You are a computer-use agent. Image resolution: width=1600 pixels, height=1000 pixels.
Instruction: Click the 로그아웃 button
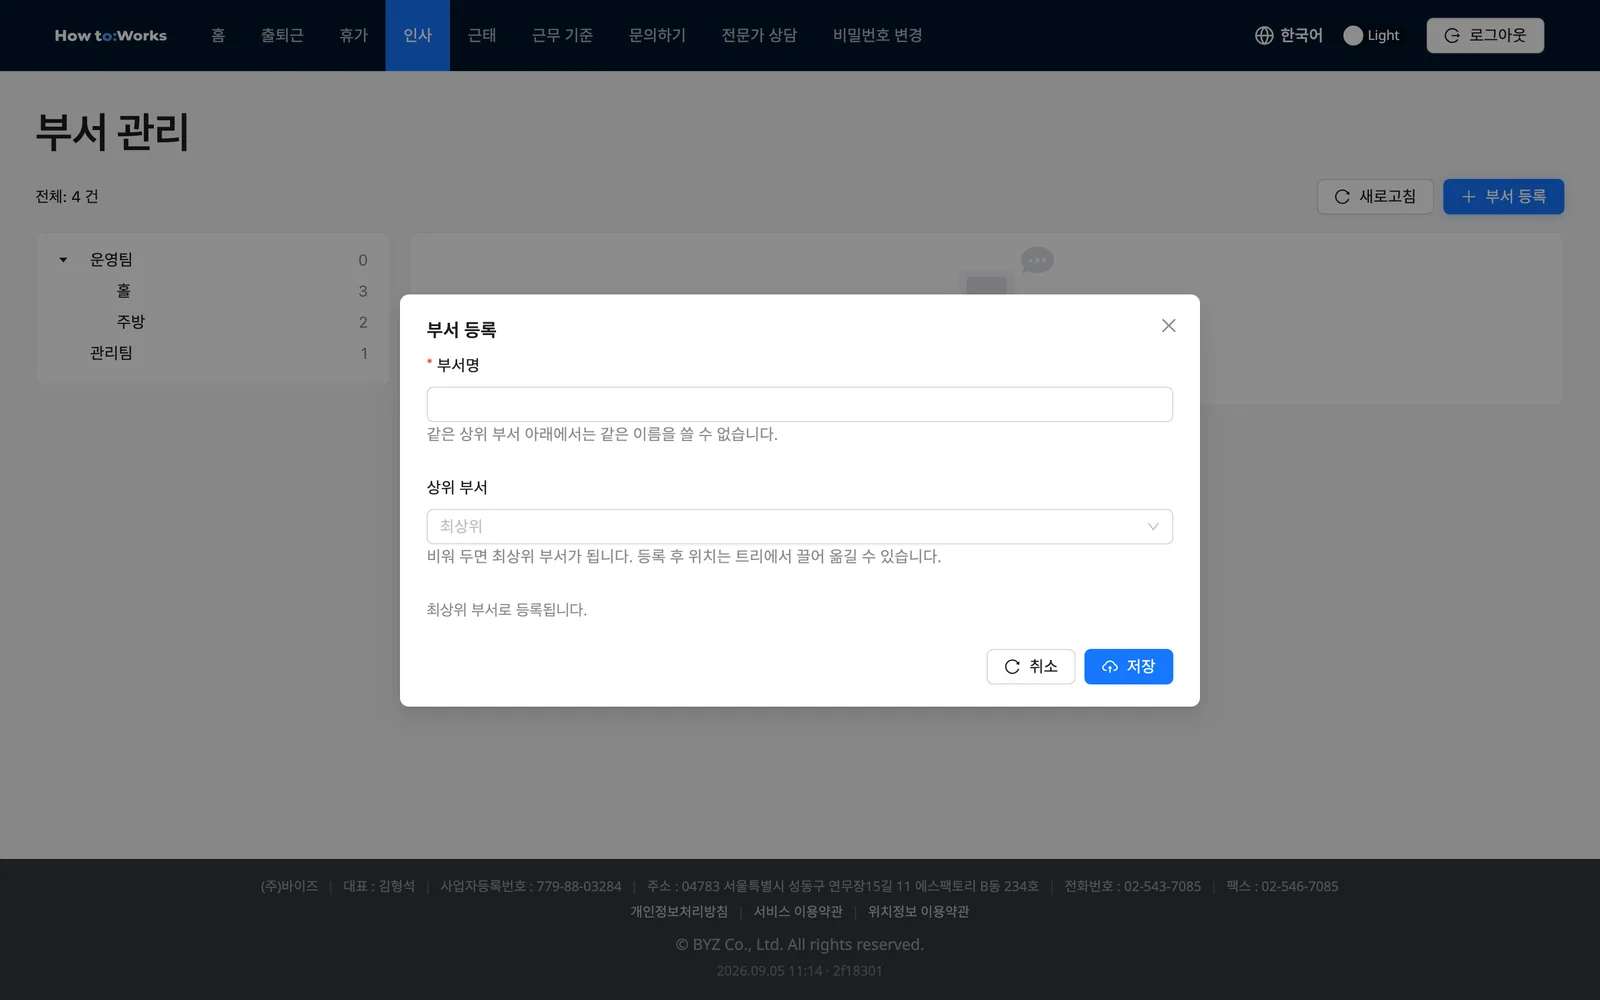click(x=1485, y=35)
